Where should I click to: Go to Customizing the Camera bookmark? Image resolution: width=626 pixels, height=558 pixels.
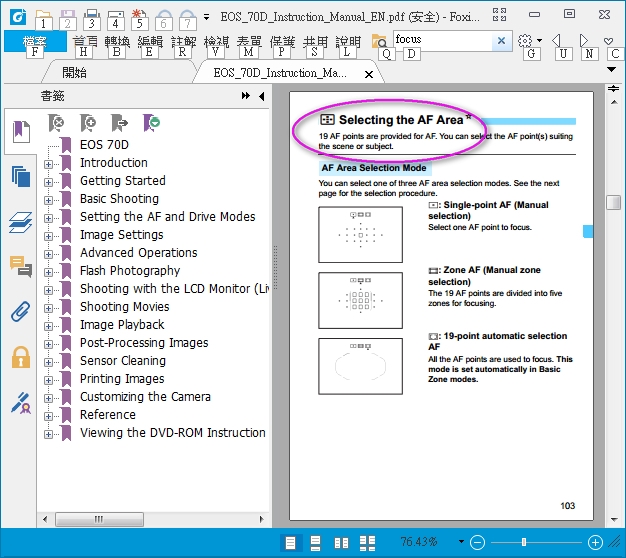pos(145,396)
